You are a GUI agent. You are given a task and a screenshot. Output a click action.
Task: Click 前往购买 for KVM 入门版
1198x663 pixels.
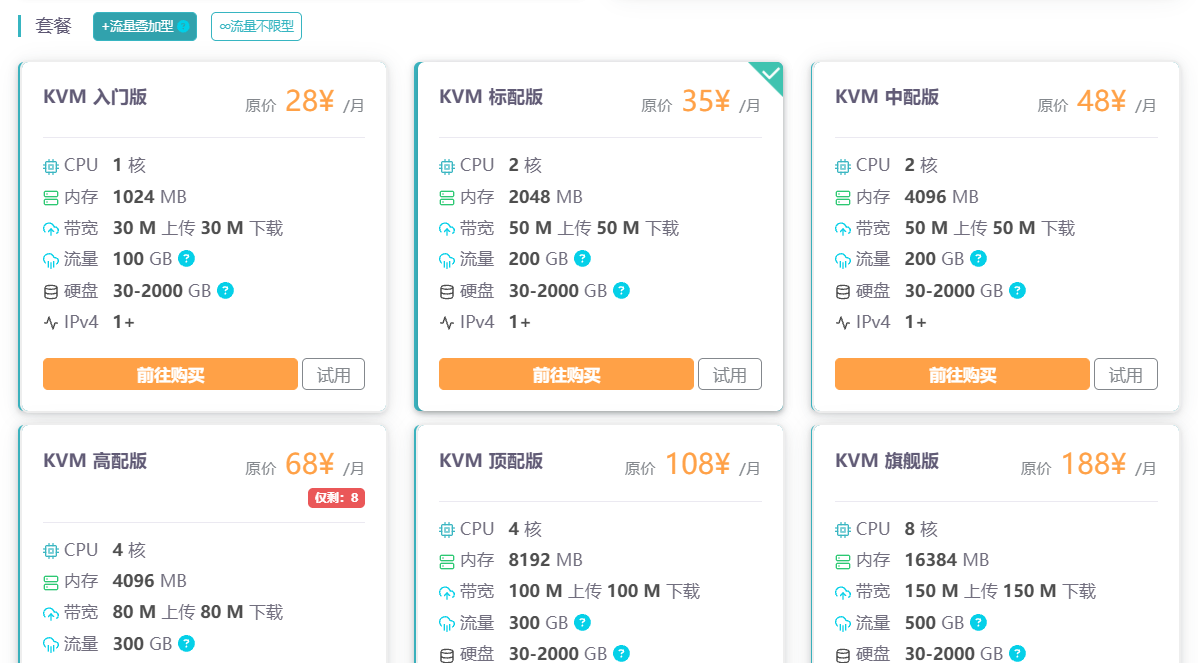[x=170, y=375]
